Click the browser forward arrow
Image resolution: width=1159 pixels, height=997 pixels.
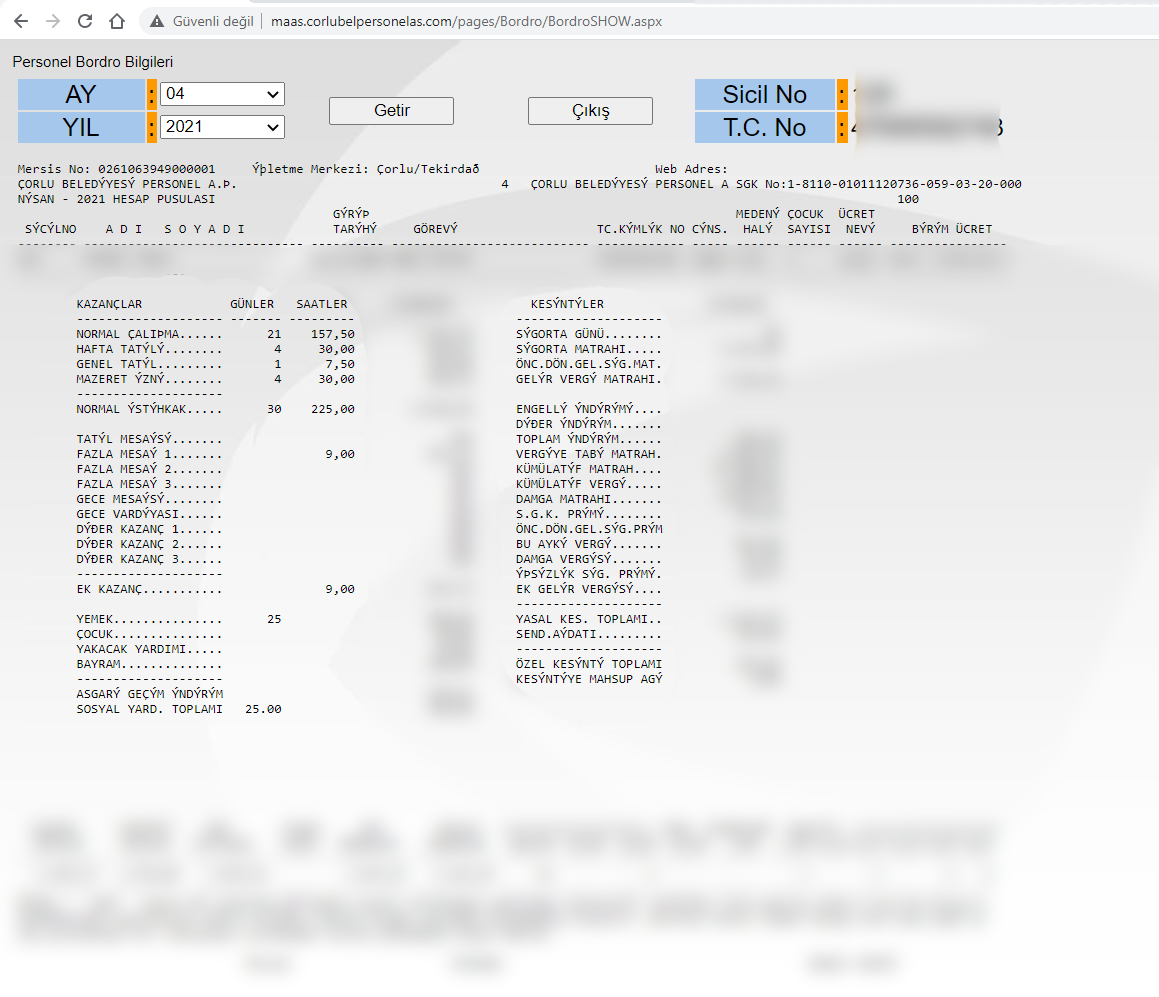point(53,21)
